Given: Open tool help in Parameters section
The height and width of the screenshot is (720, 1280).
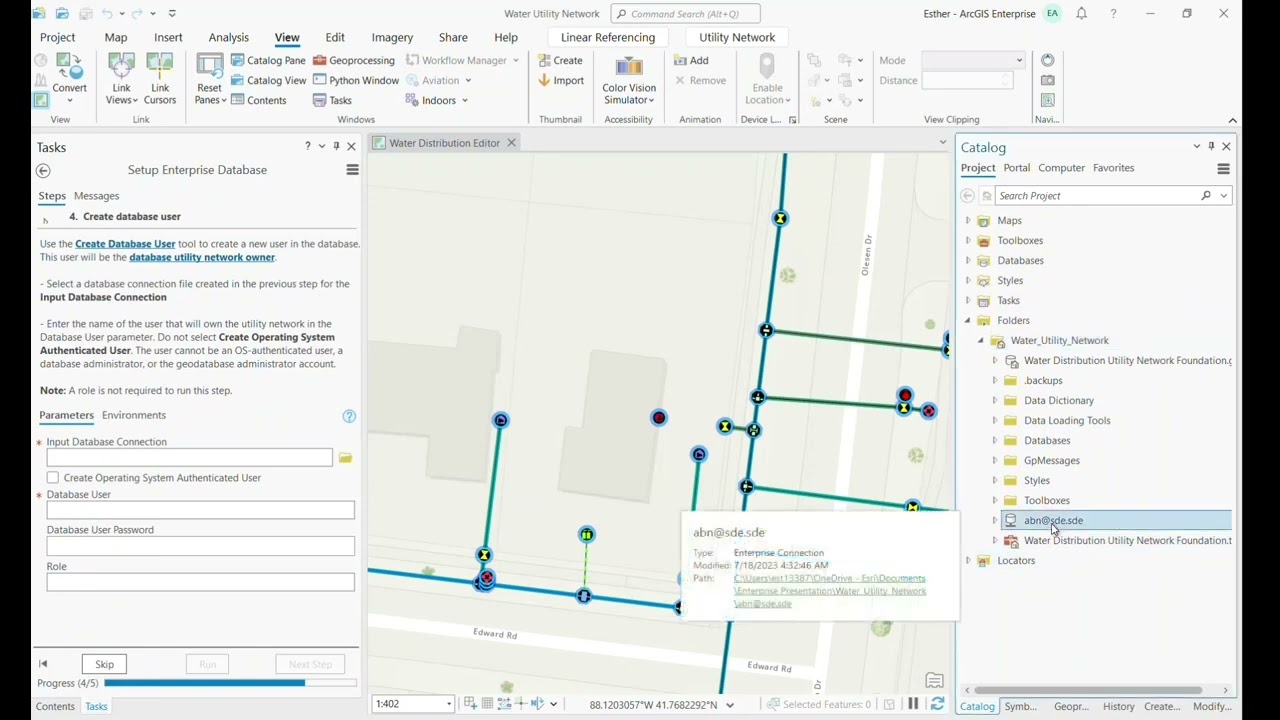Looking at the screenshot, I should click(349, 416).
